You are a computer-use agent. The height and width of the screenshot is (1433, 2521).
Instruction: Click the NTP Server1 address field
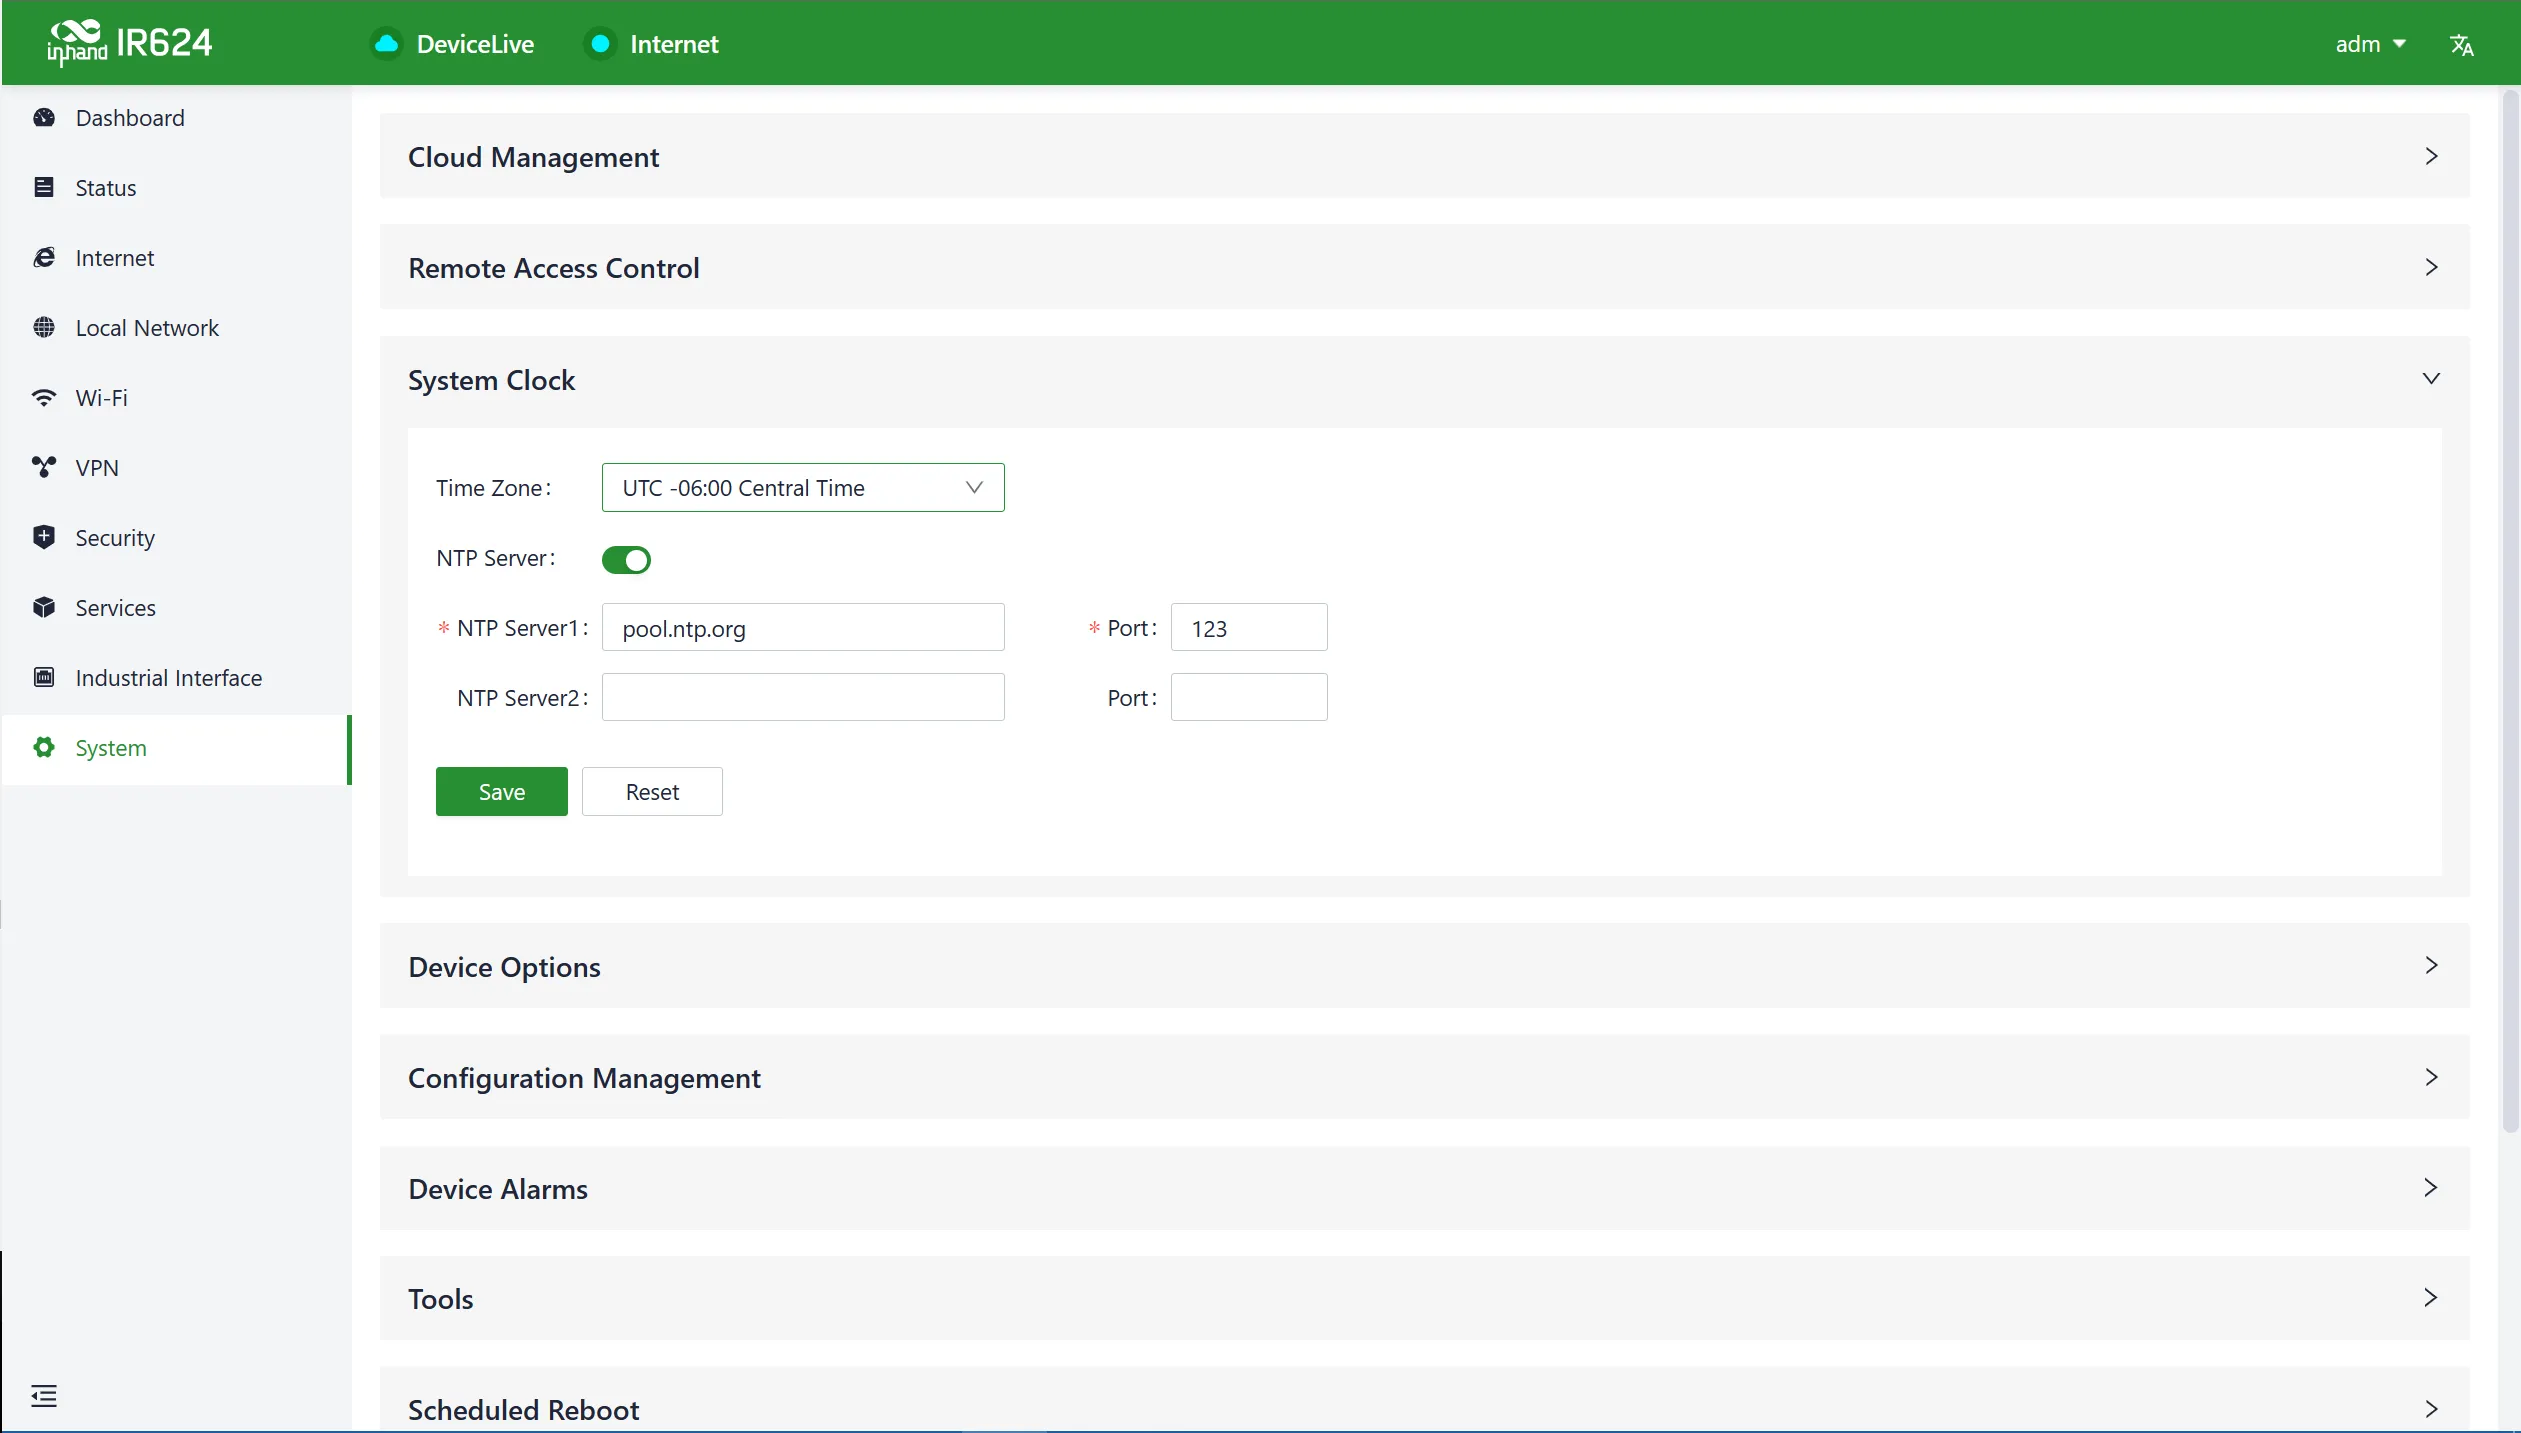tap(803, 628)
